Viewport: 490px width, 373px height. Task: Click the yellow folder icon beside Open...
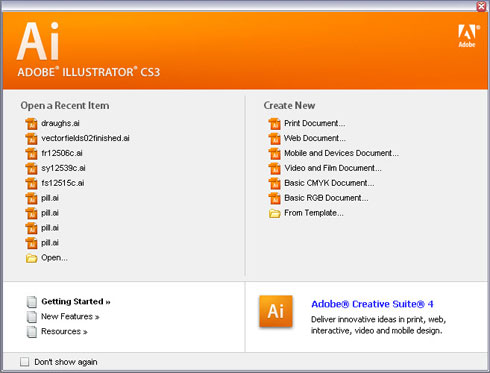click(x=31, y=258)
